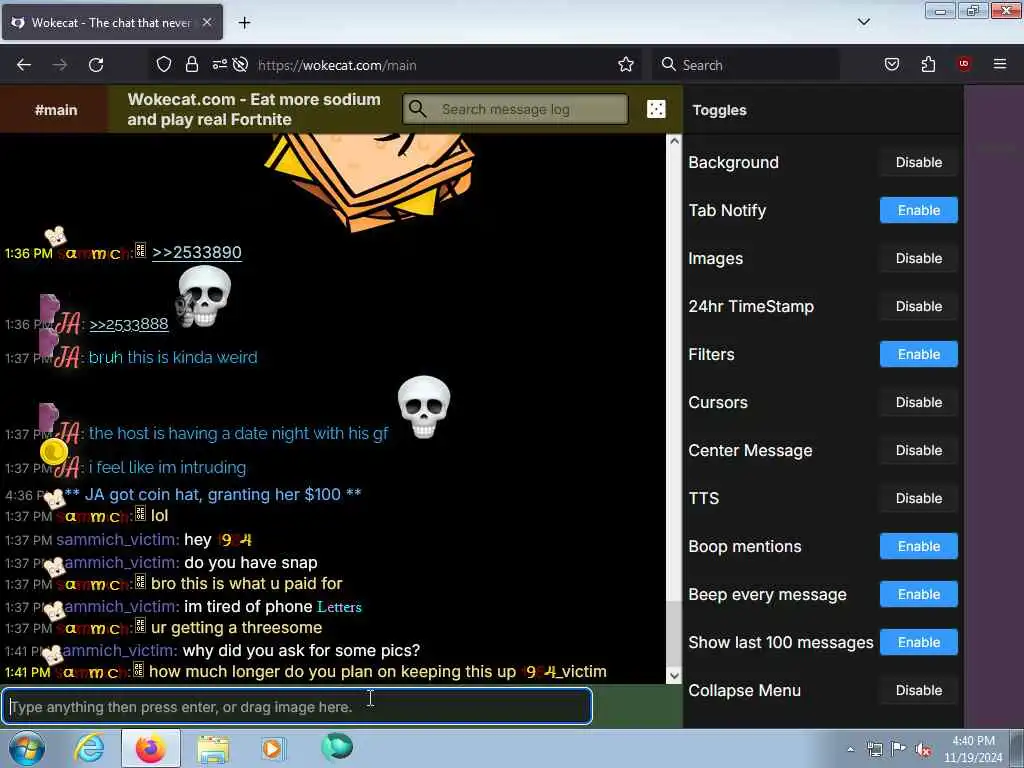Open Windows Explorer folder in taskbar
1024x768 pixels.
pyautogui.click(x=213, y=749)
